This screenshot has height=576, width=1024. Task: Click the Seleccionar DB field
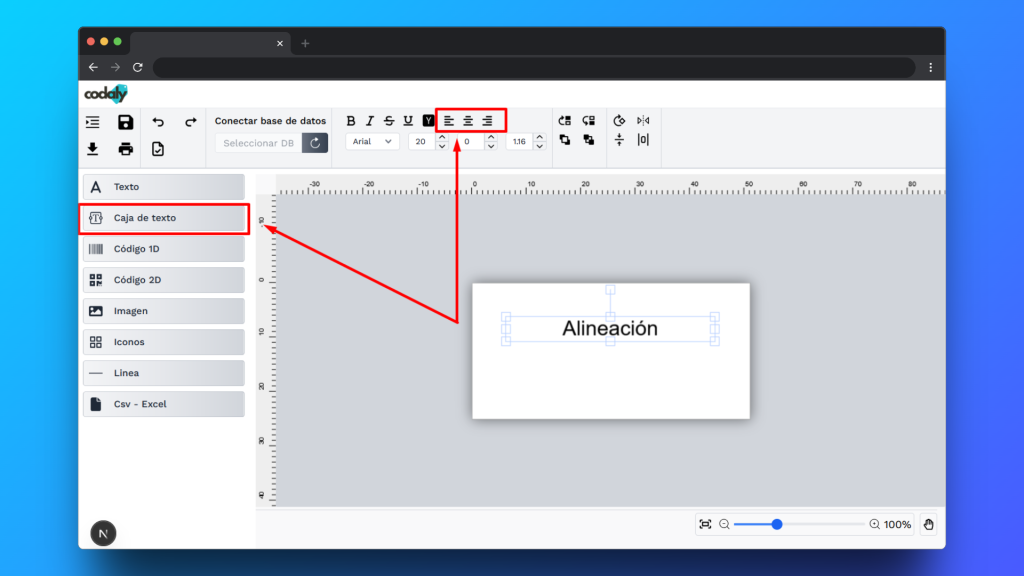(259, 142)
